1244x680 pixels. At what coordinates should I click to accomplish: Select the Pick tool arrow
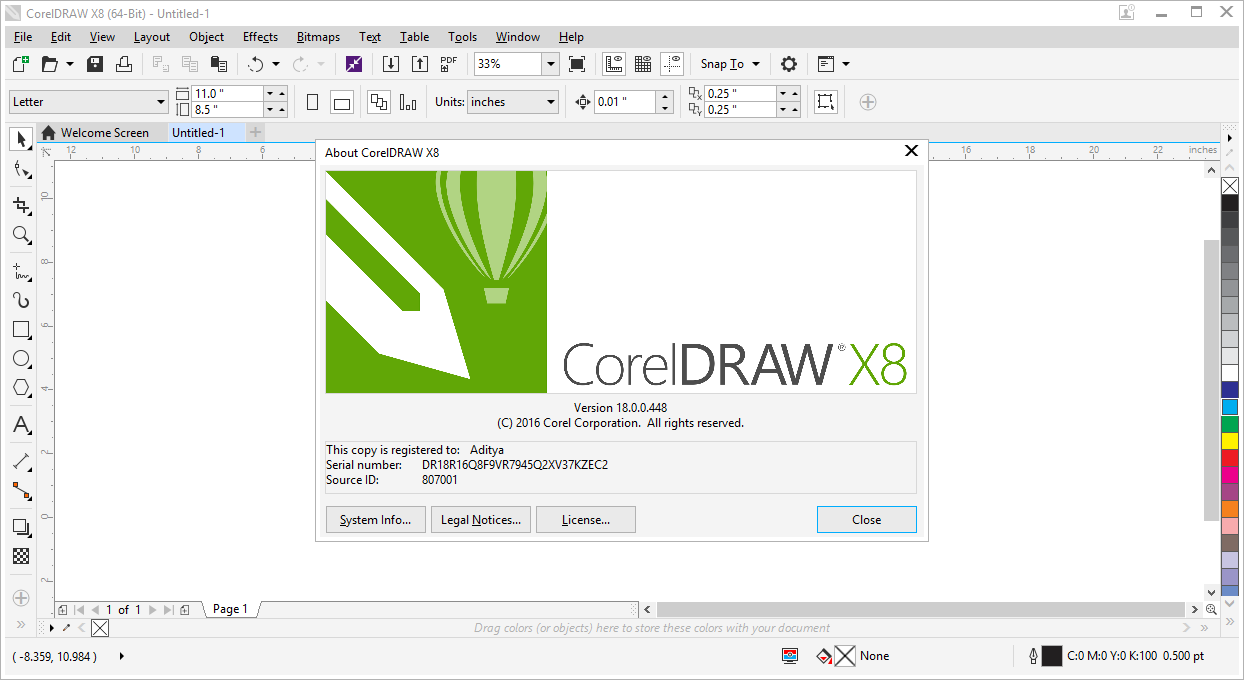click(x=21, y=139)
